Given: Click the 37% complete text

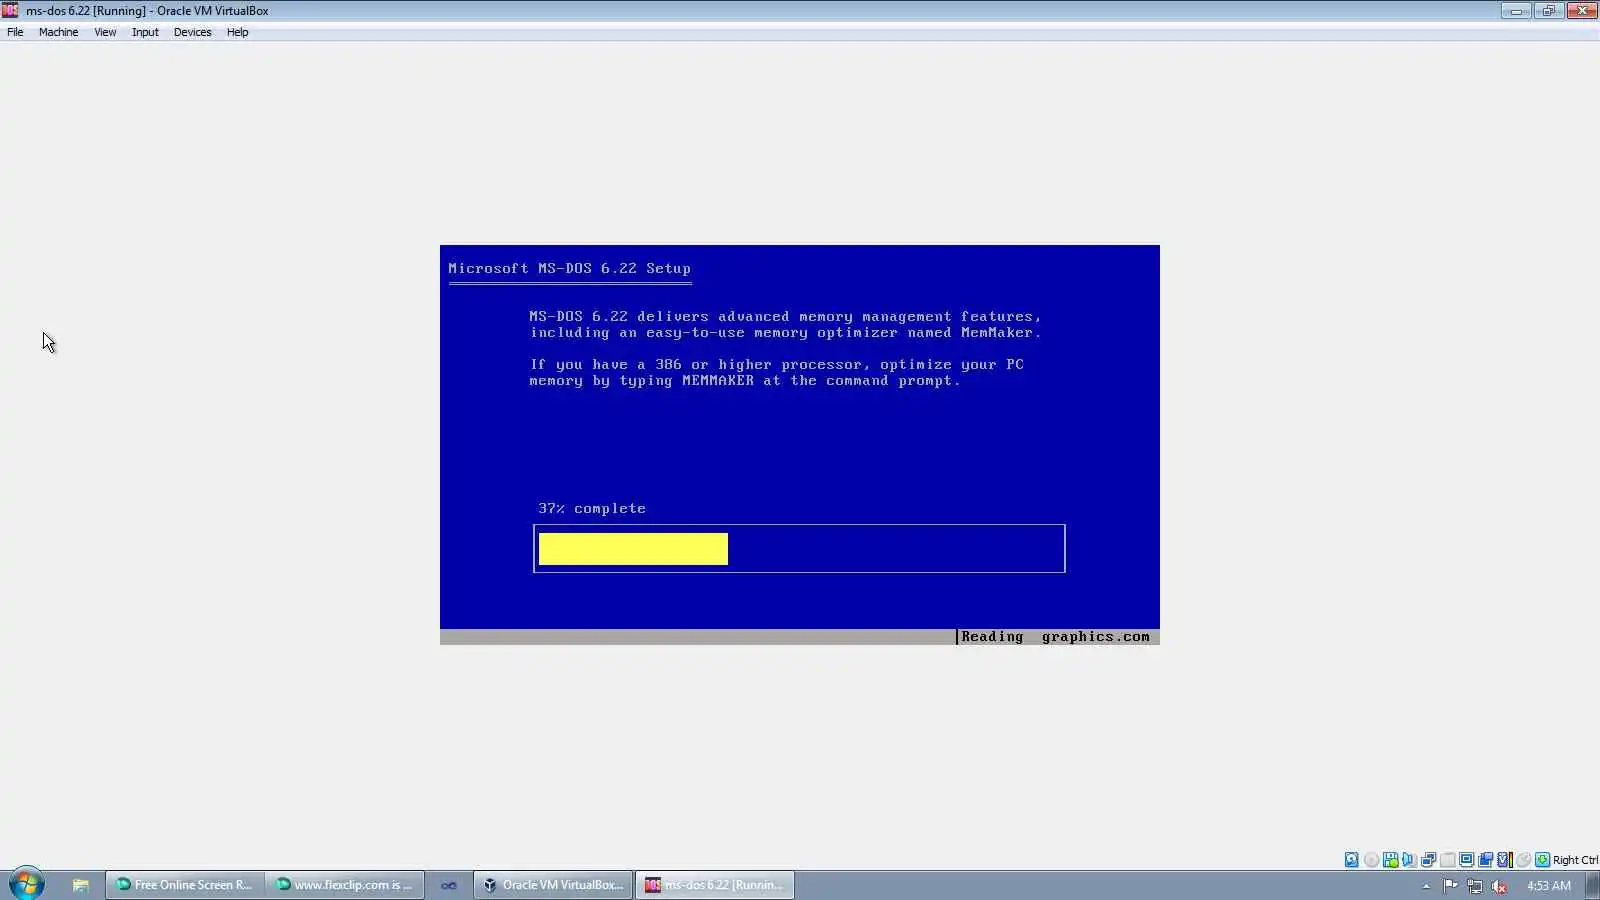Looking at the screenshot, I should (592, 508).
